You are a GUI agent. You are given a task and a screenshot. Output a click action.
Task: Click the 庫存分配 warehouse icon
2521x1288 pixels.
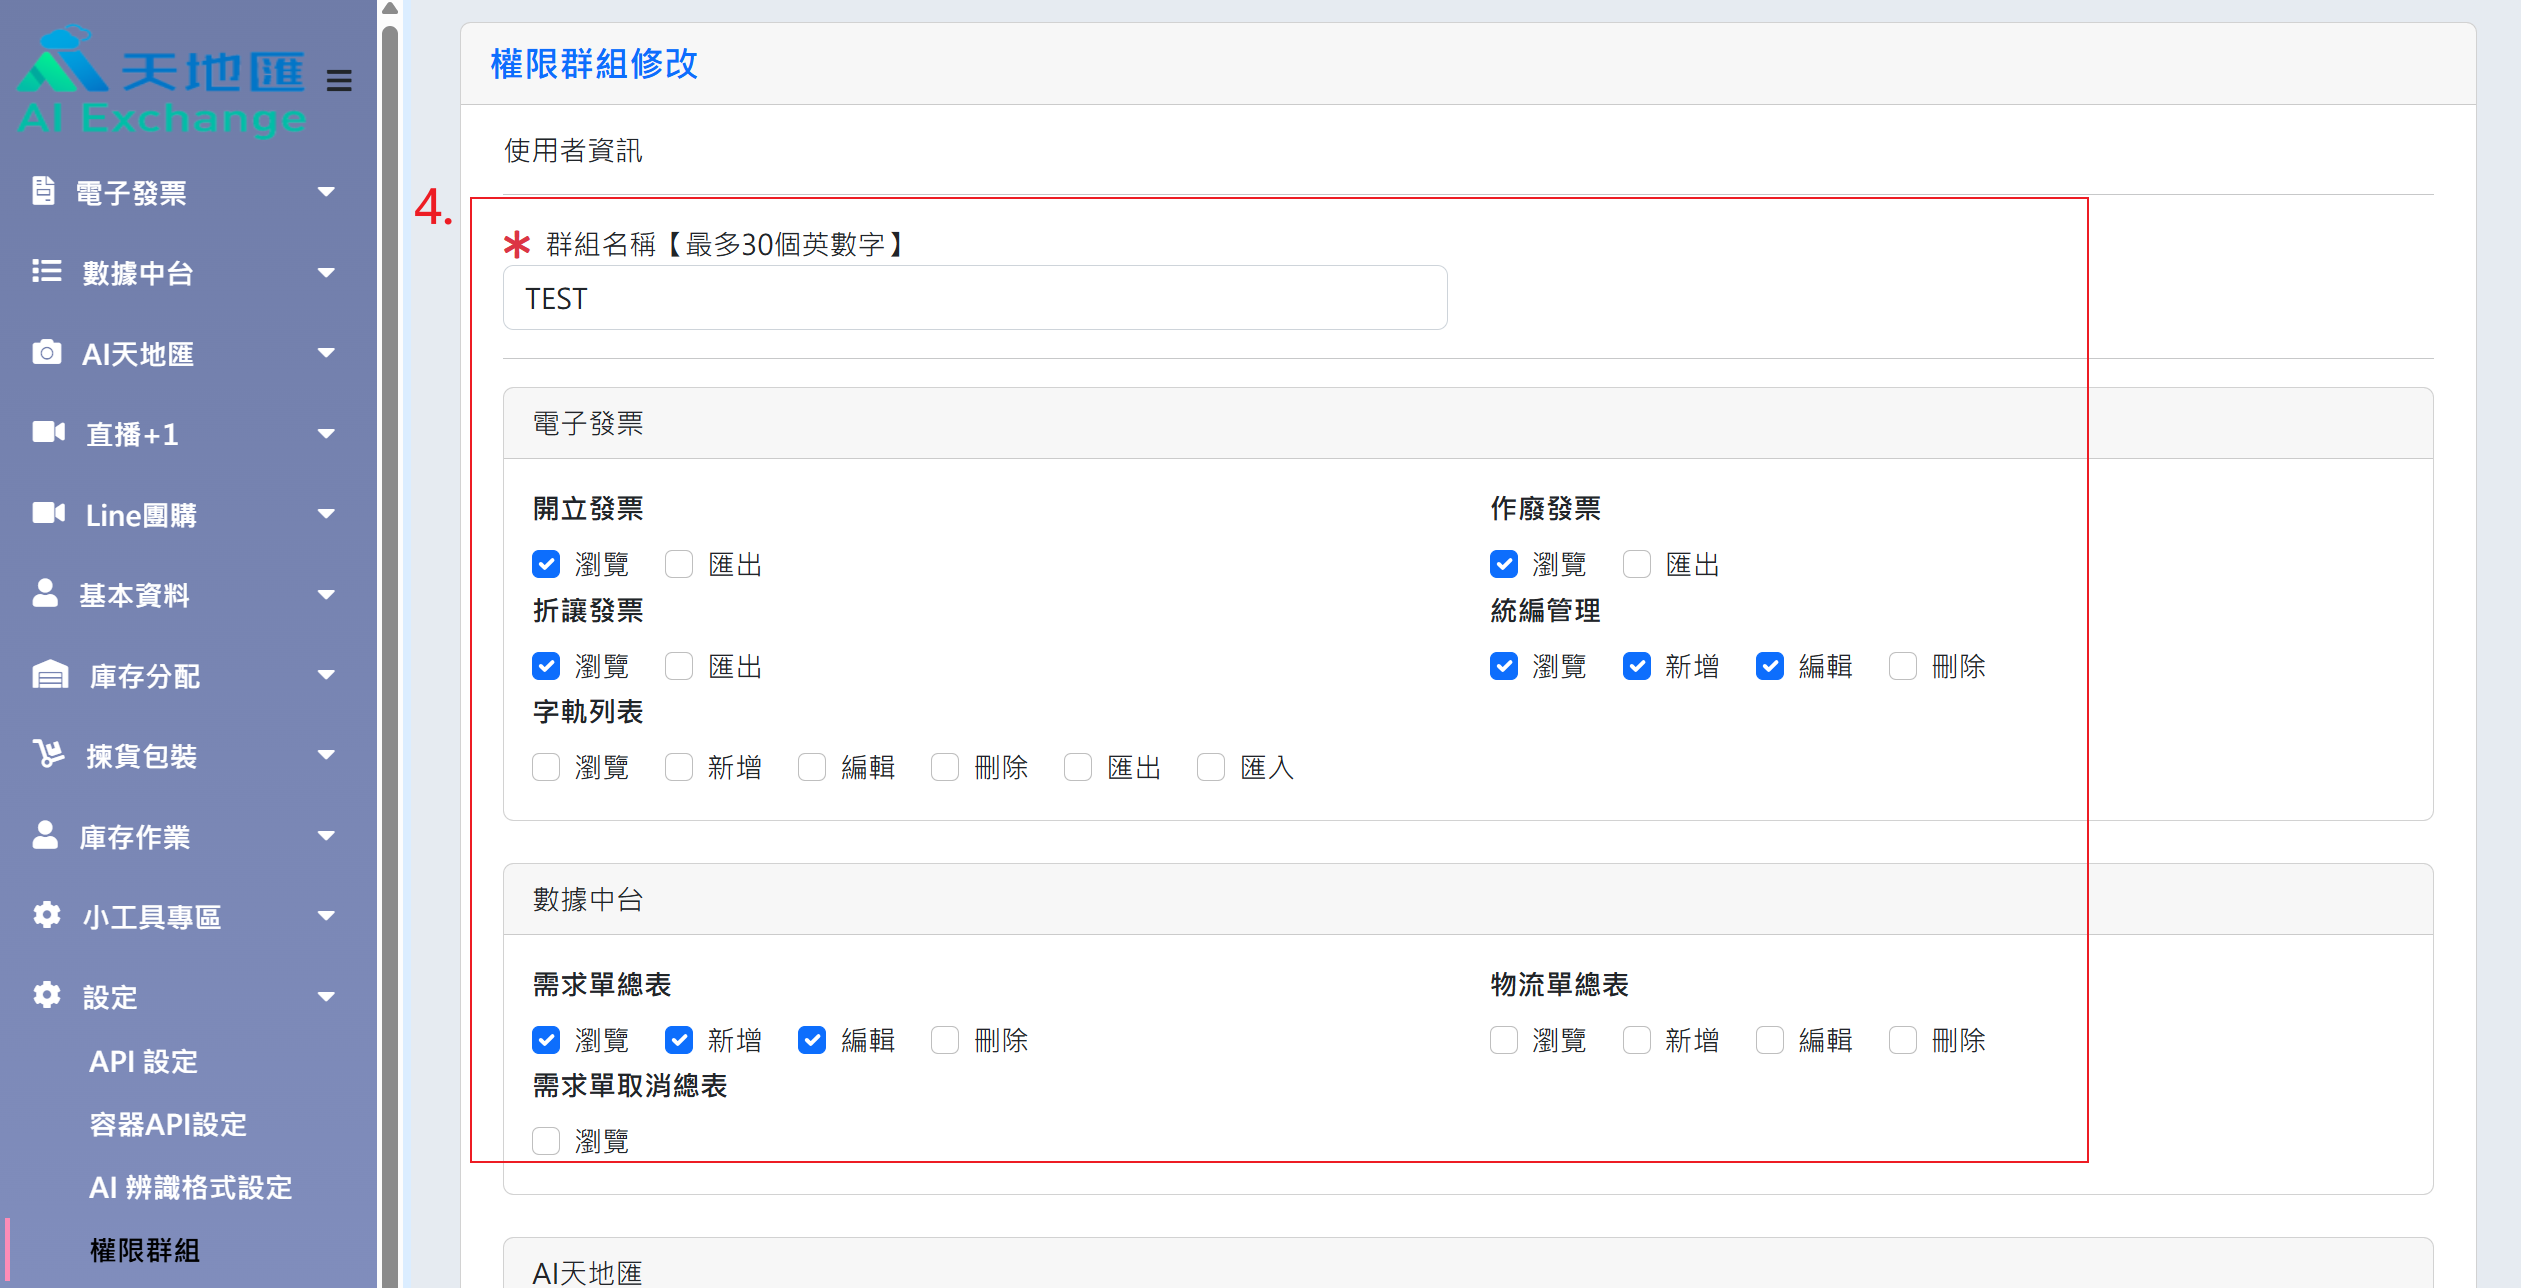[50, 675]
